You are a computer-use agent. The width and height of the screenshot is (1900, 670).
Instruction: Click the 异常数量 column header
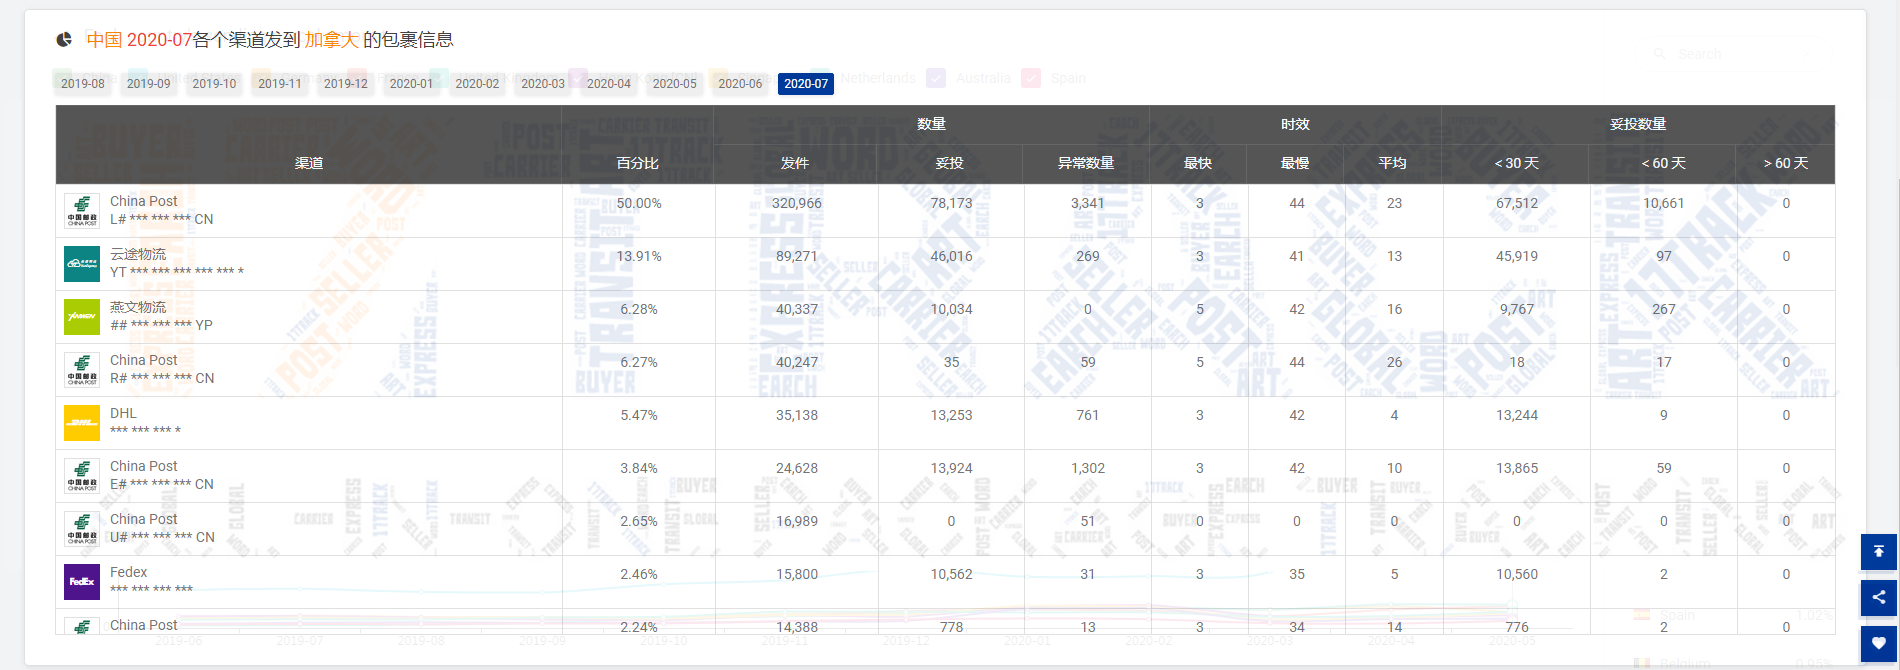click(x=1086, y=163)
